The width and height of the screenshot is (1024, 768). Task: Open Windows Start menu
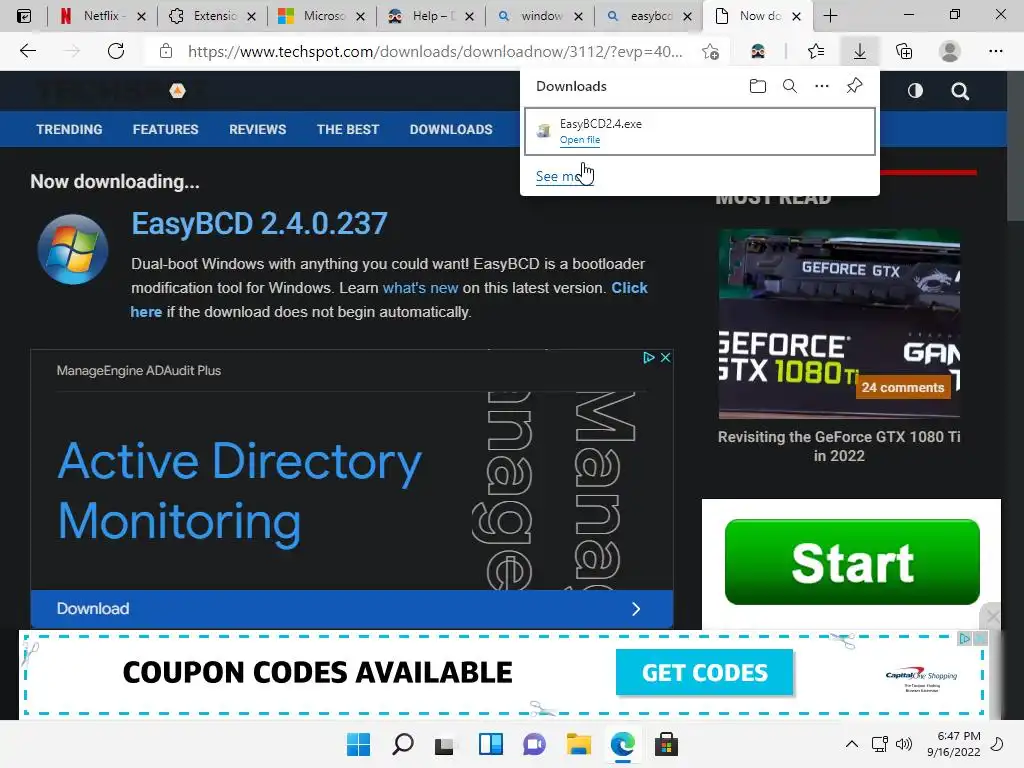(358, 744)
